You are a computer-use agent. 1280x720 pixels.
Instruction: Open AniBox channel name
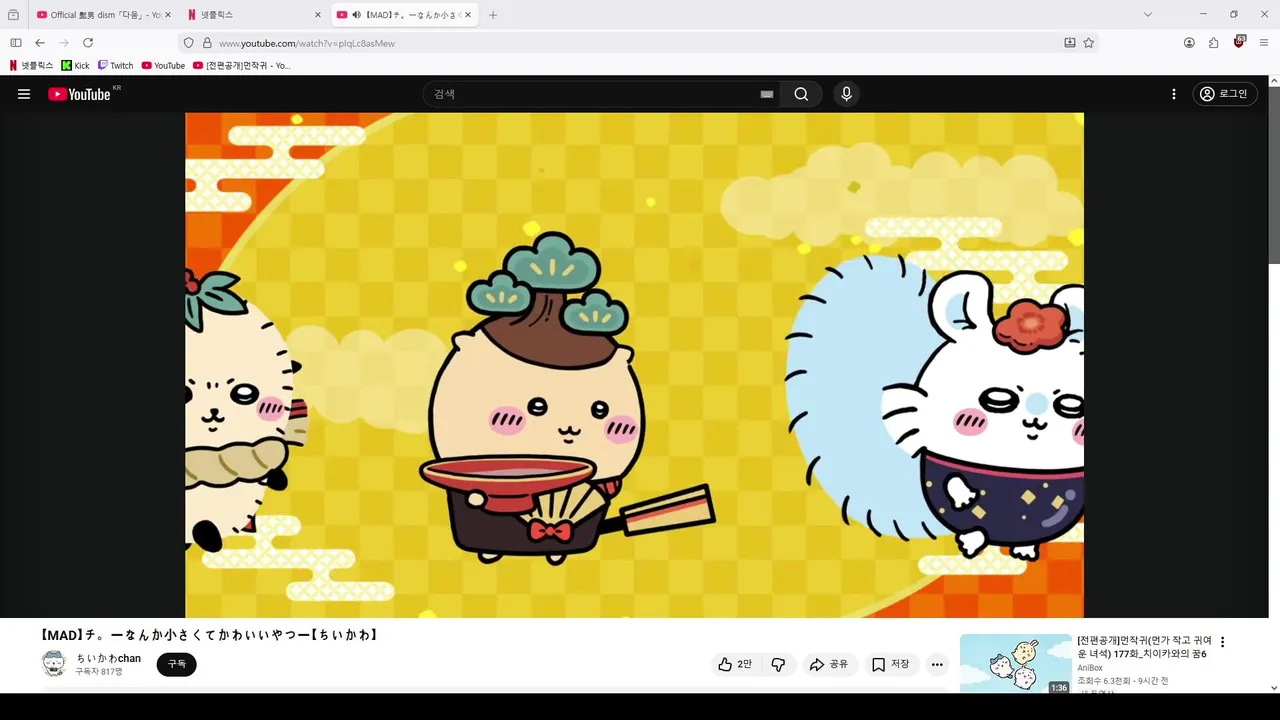coord(1090,668)
